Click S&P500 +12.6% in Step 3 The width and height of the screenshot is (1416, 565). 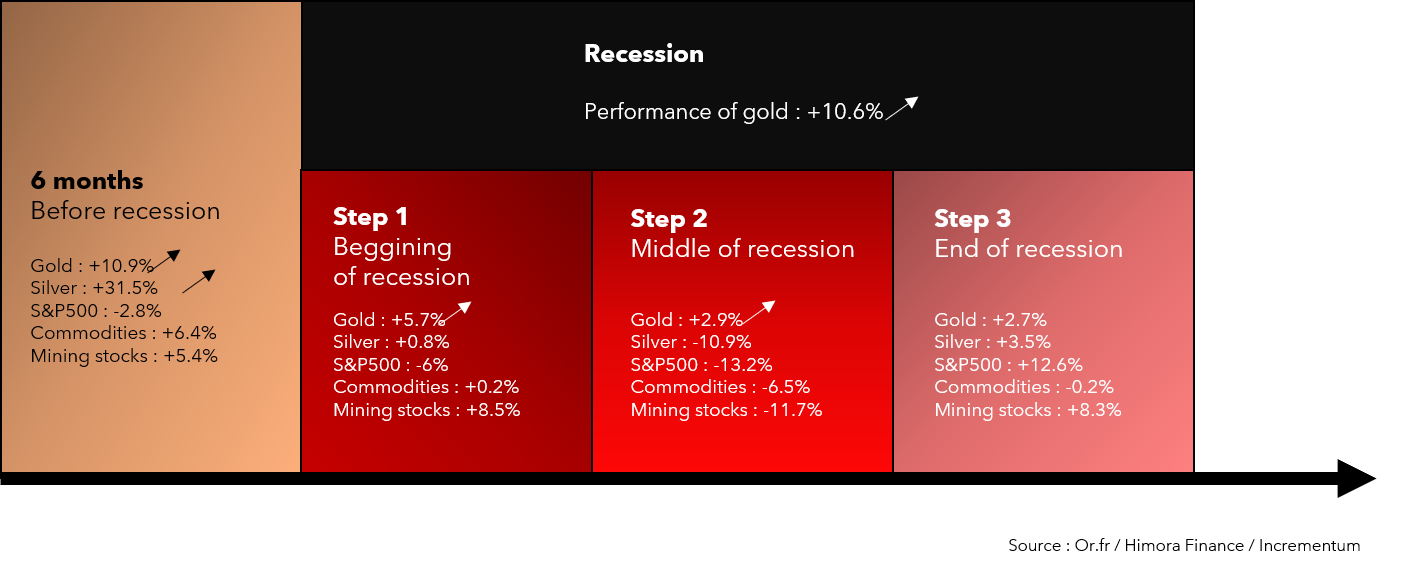(x=1008, y=365)
